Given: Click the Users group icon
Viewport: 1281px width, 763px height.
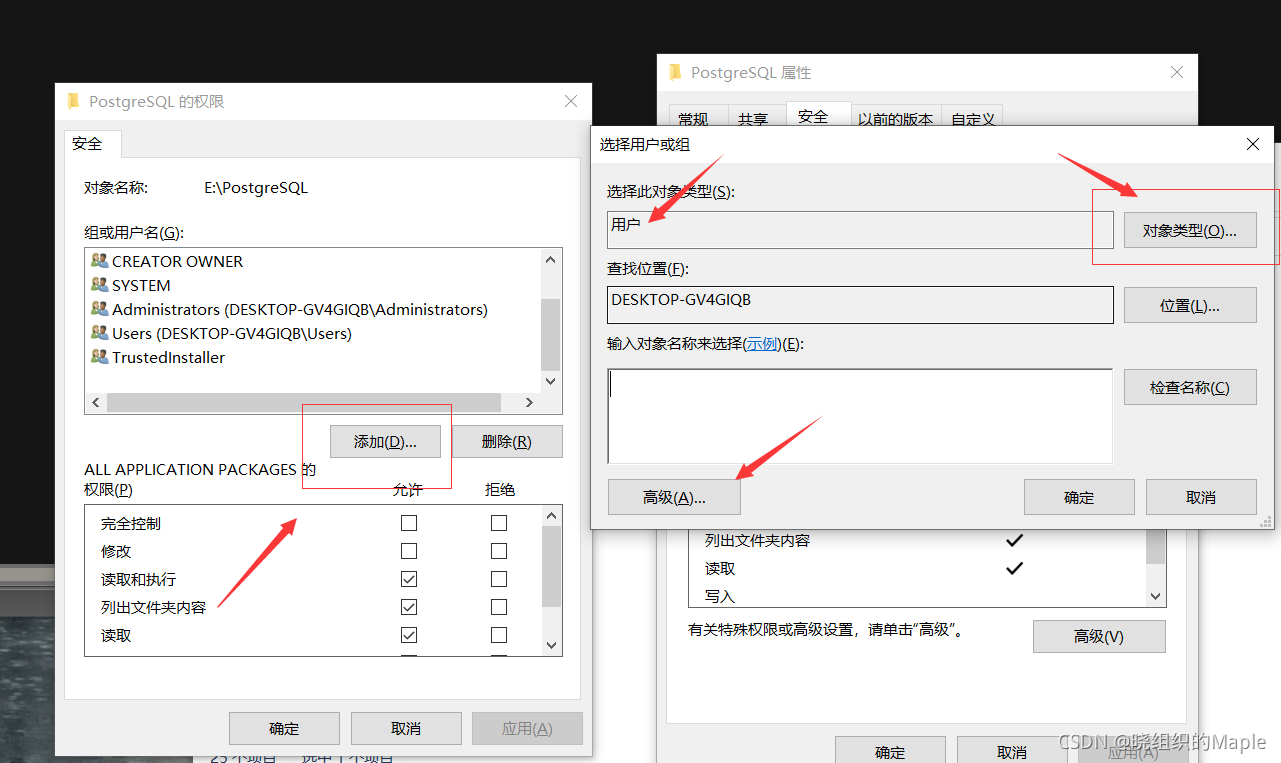Looking at the screenshot, I should (x=100, y=333).
